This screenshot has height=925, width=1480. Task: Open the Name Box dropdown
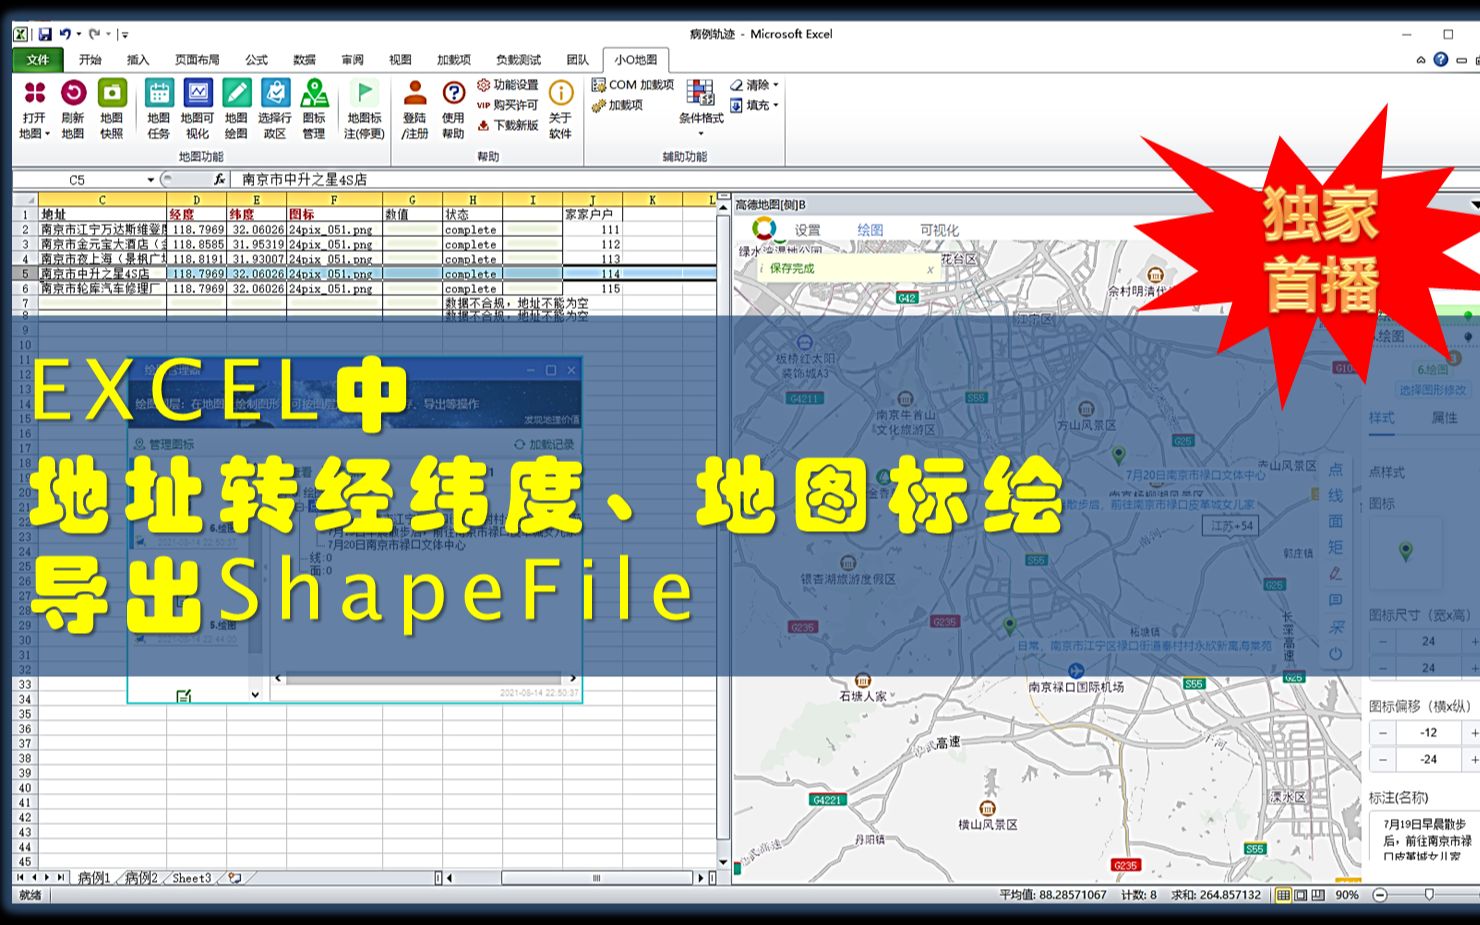pos(151,180)
